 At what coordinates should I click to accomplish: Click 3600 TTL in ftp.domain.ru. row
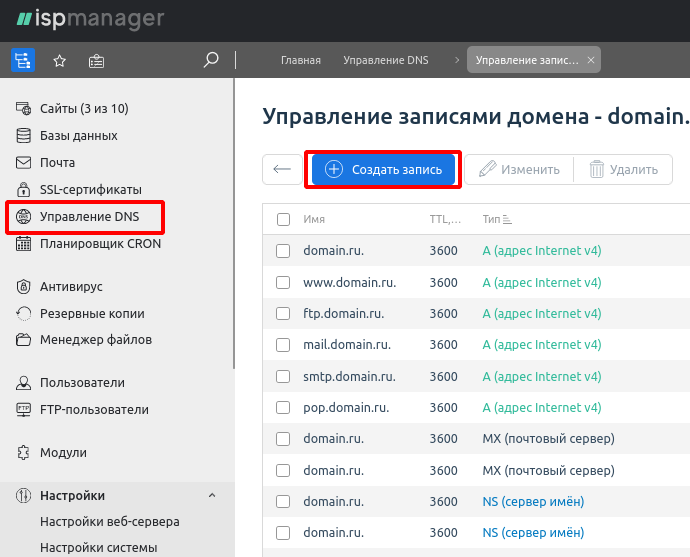(444, 314)
